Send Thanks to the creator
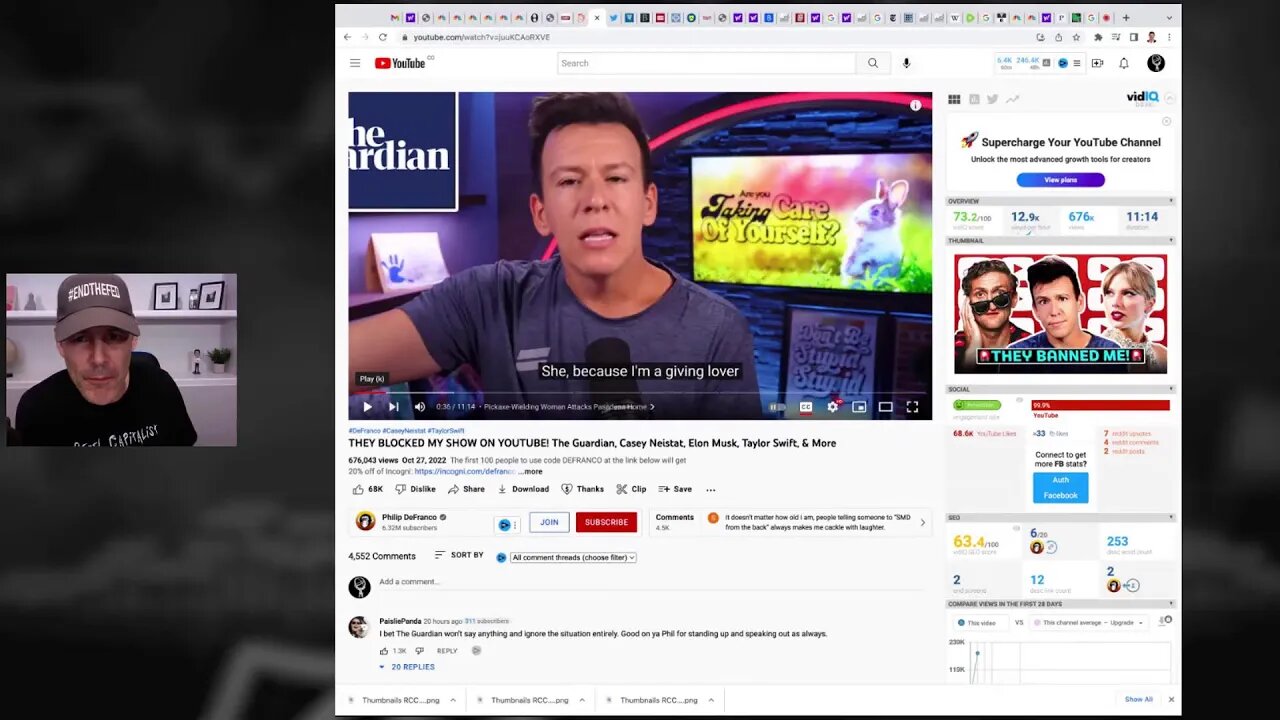 click(x=582, y=489)
